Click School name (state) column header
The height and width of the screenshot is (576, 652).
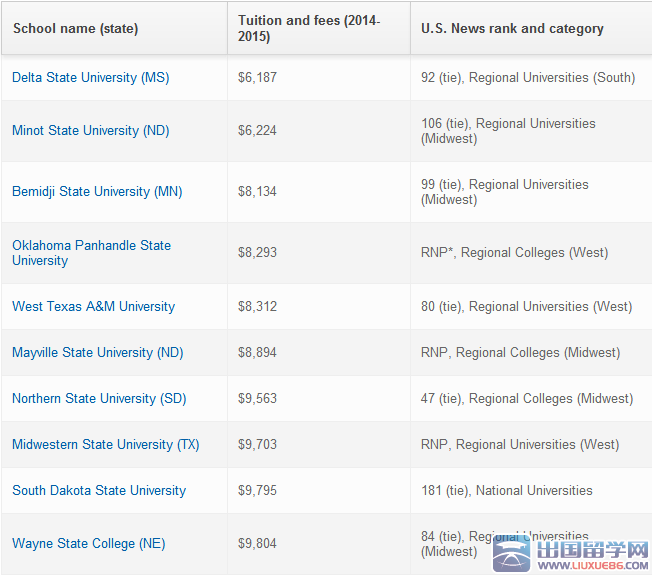coord(75,28)
